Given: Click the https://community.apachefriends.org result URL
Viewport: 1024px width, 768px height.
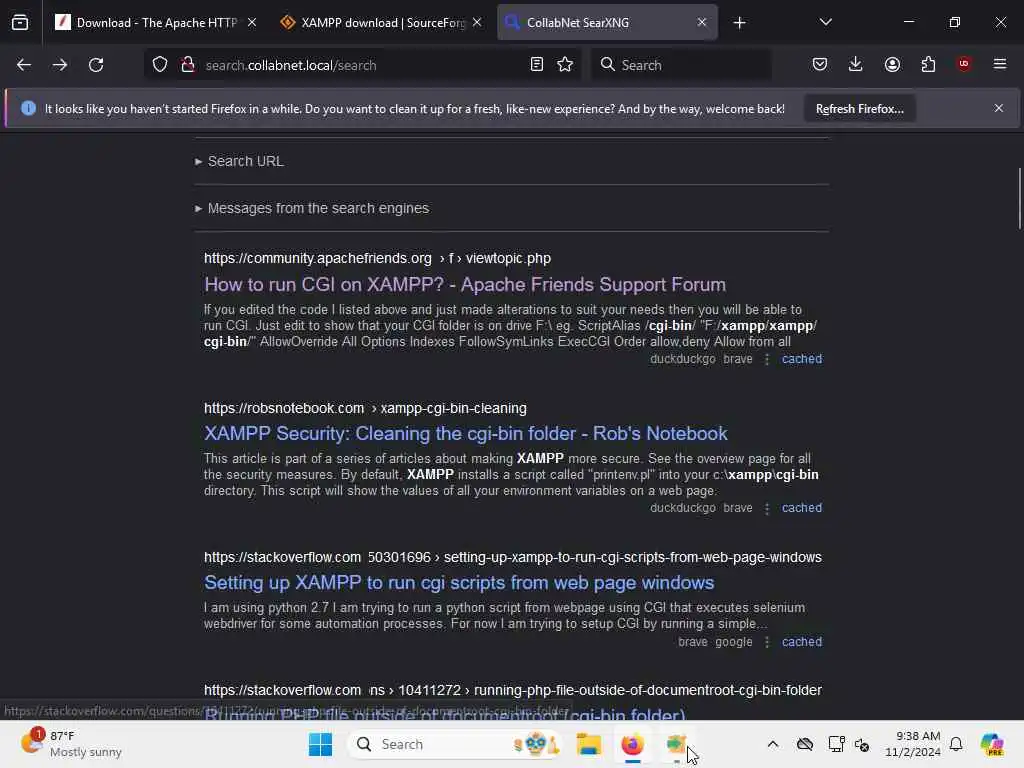Looking at the screenshot, I should coord(377,259).
